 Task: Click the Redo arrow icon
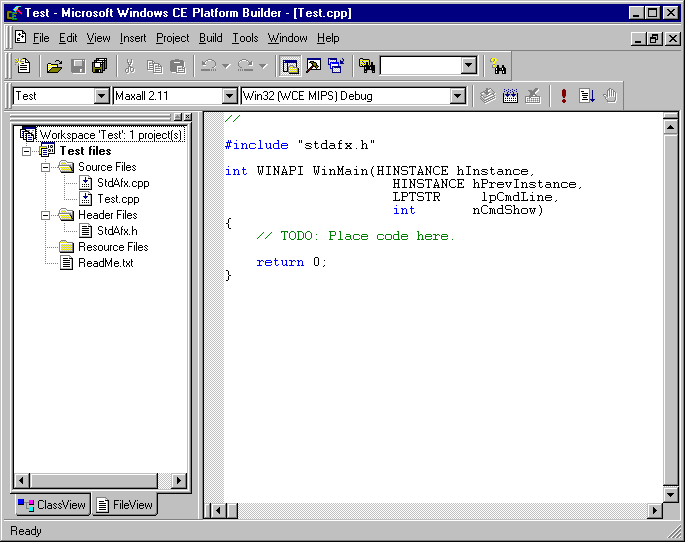click(246, 66)
